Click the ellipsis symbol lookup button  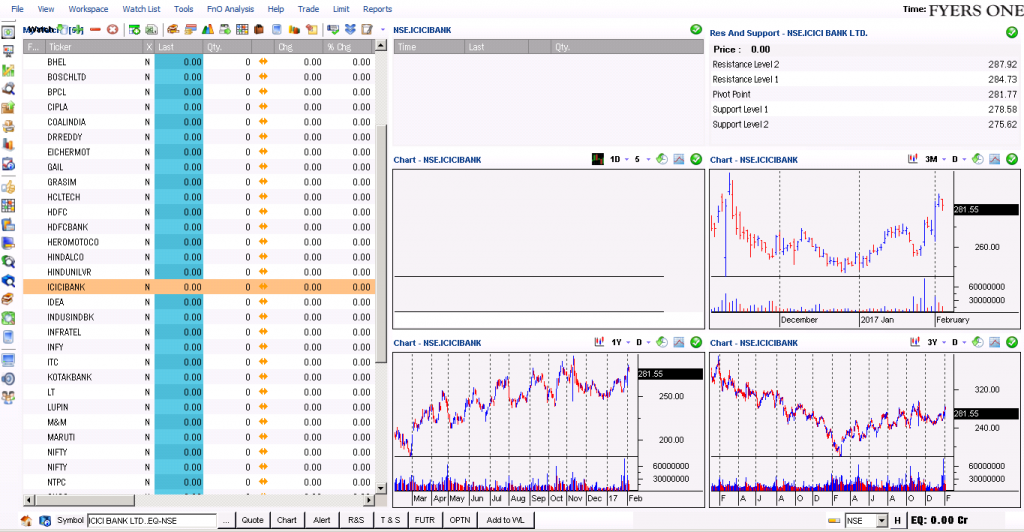coord(226,520)
